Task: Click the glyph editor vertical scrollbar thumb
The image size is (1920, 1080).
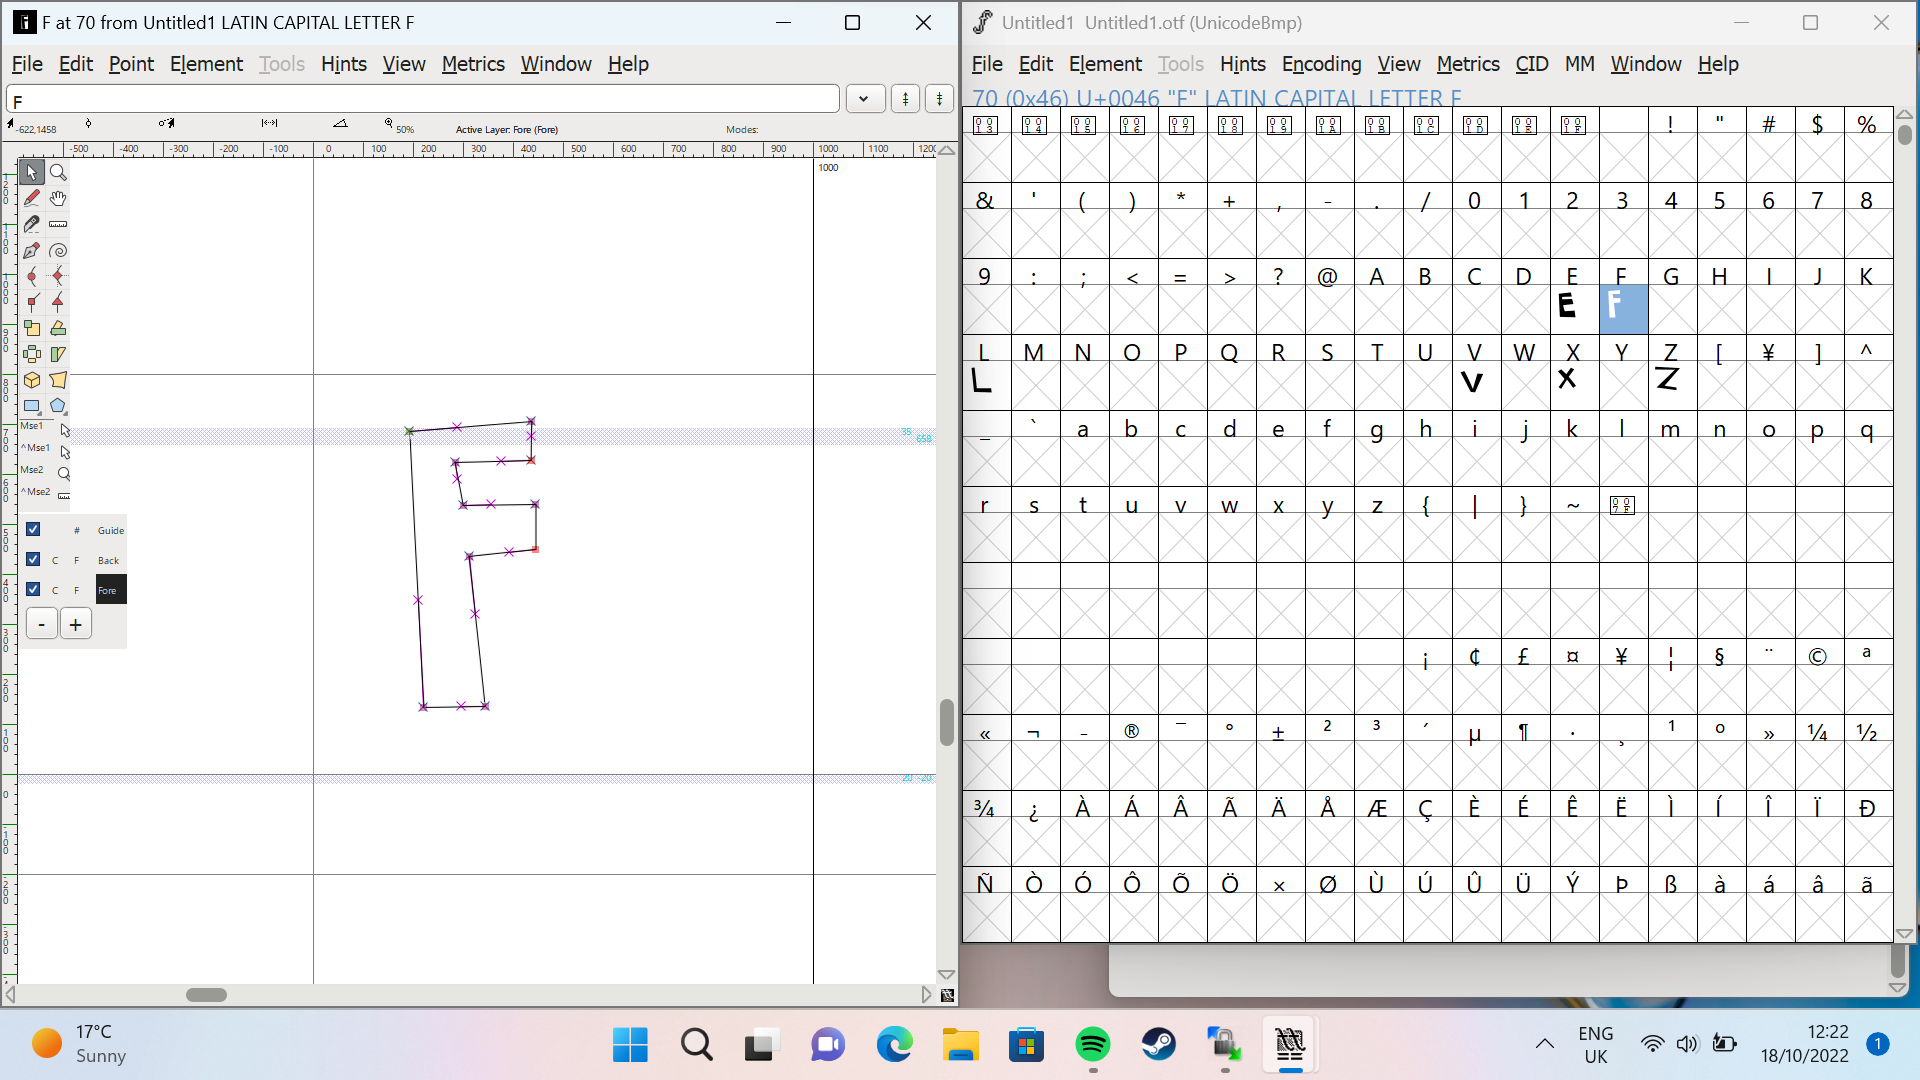Action: click(947, 722)
